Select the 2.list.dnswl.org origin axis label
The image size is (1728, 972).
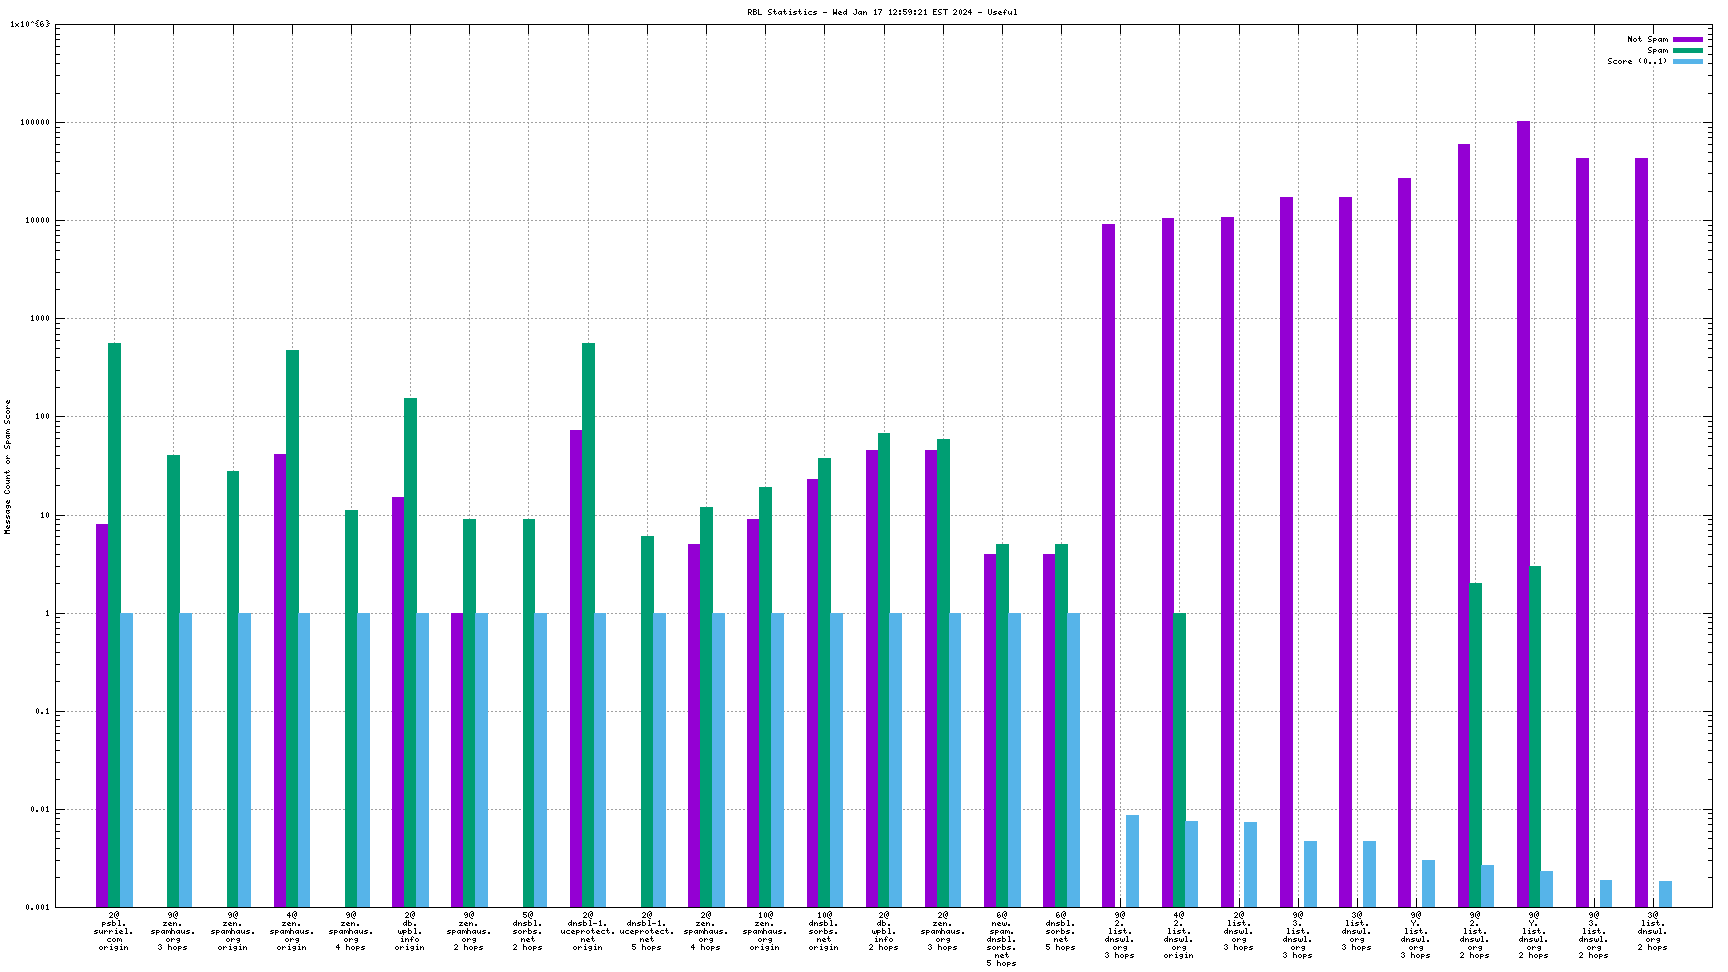1179,935
